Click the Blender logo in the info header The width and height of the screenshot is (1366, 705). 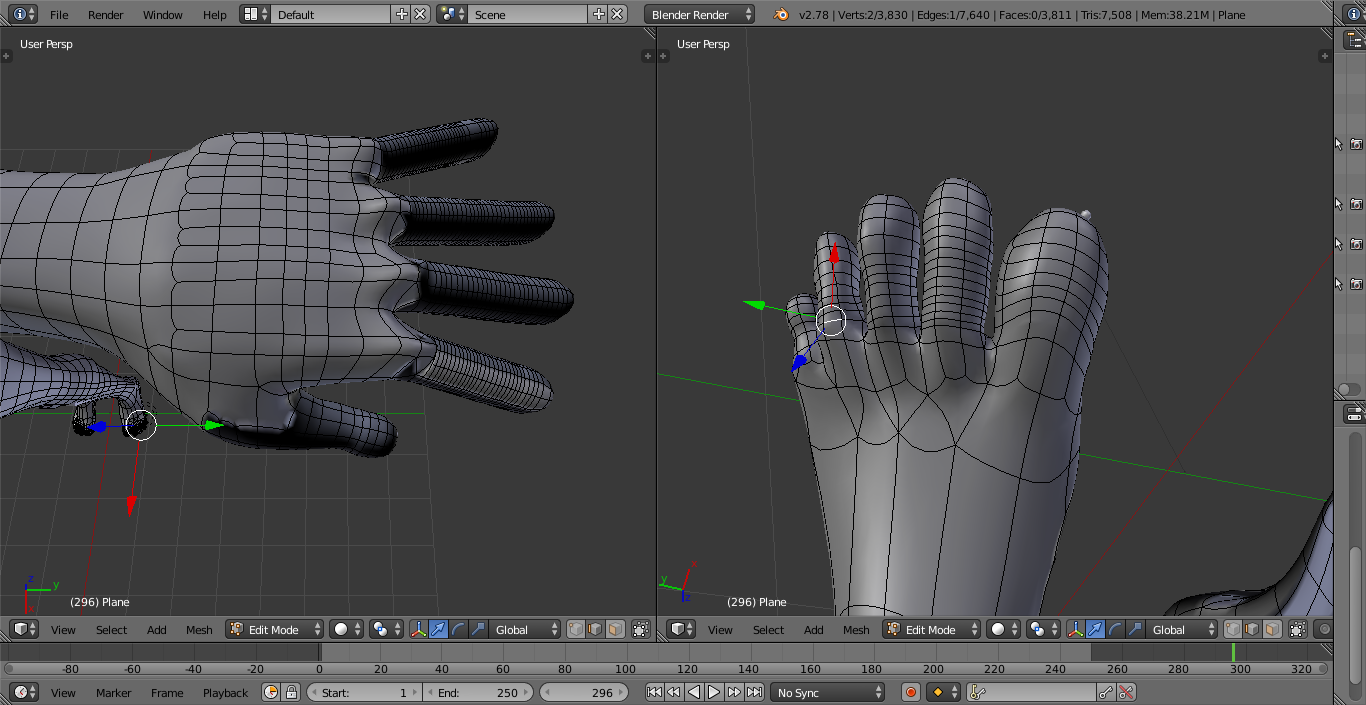[781, 15]
